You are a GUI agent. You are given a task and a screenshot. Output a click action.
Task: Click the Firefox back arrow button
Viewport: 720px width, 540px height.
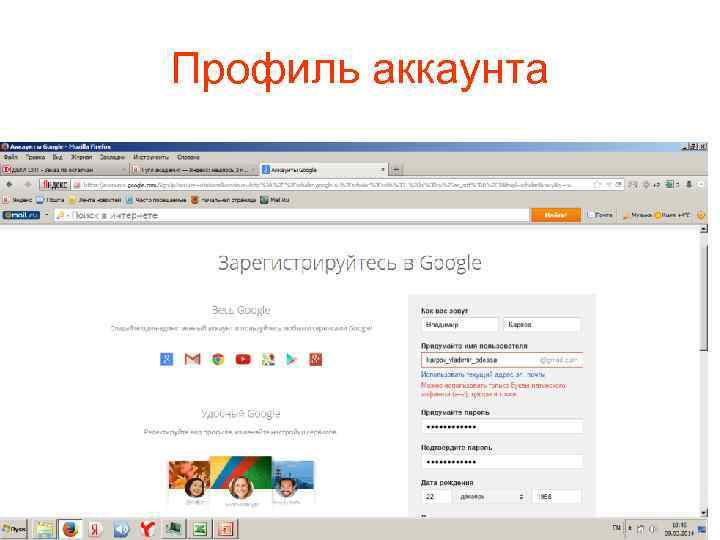[x=9, y=185]
